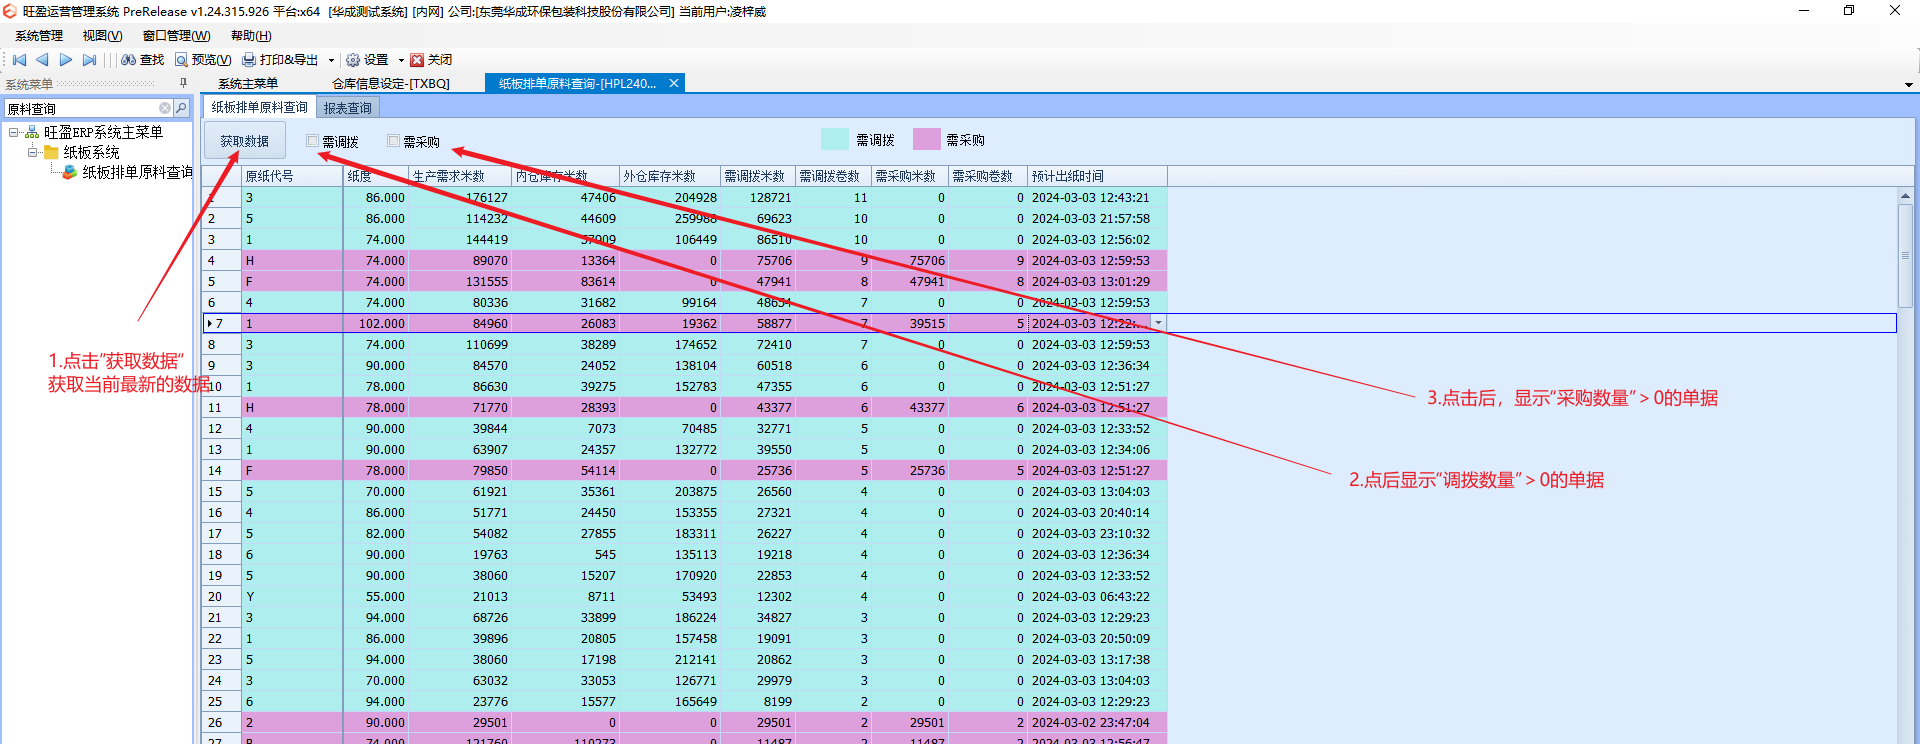Expand the 打印&导出 dropdown arrow

[x=331, y=60]
